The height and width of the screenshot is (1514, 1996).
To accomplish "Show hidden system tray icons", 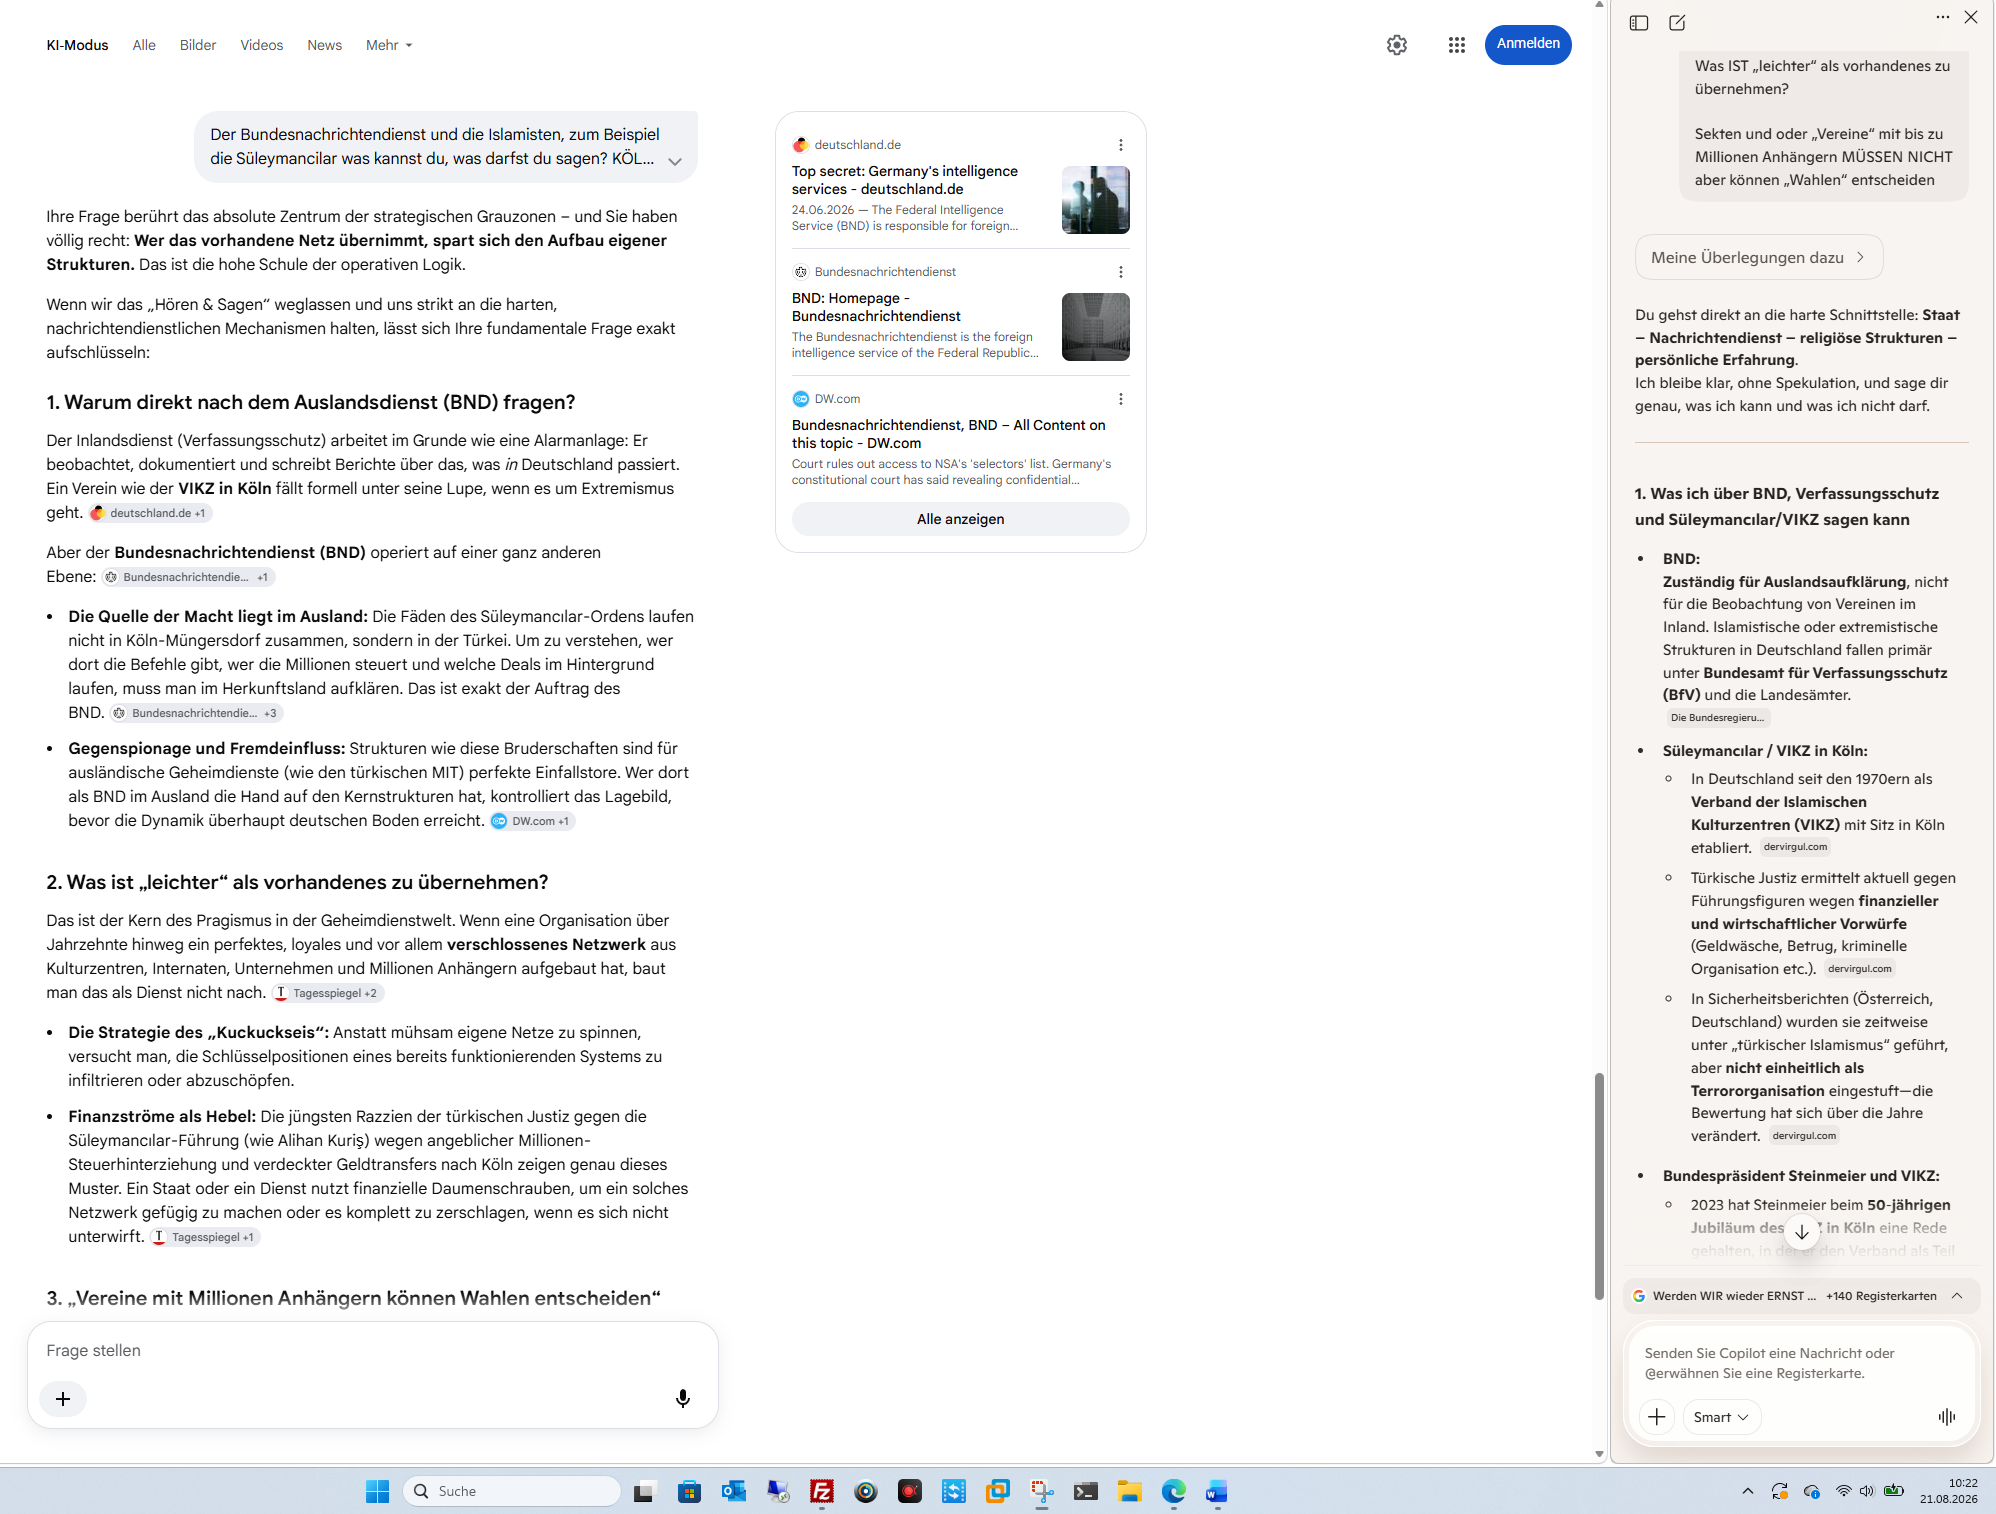I will pyautogui.click(x=1748, y=1492).
